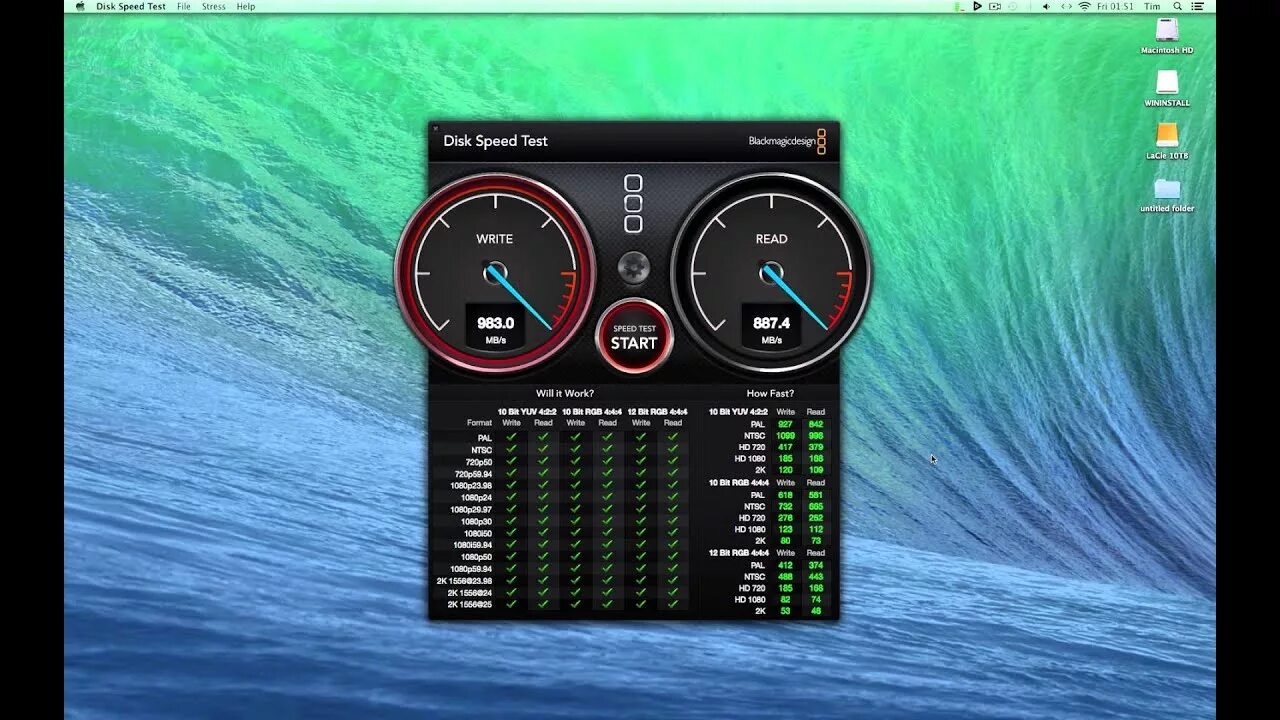The height and width of the screenshot is (720, 1280).
Task: Click the "Will it Work?" heading
Action: pyautogui.click(x=565, y=393)
